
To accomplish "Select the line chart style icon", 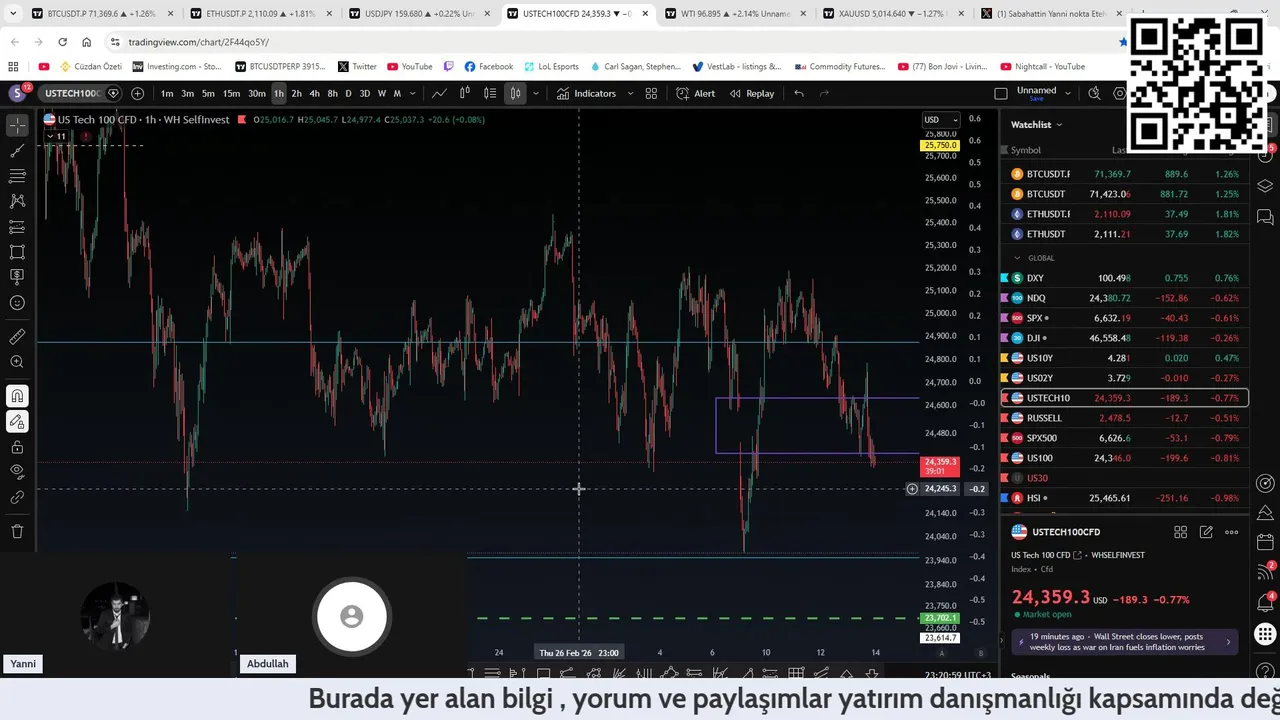I will coord(439,93).
